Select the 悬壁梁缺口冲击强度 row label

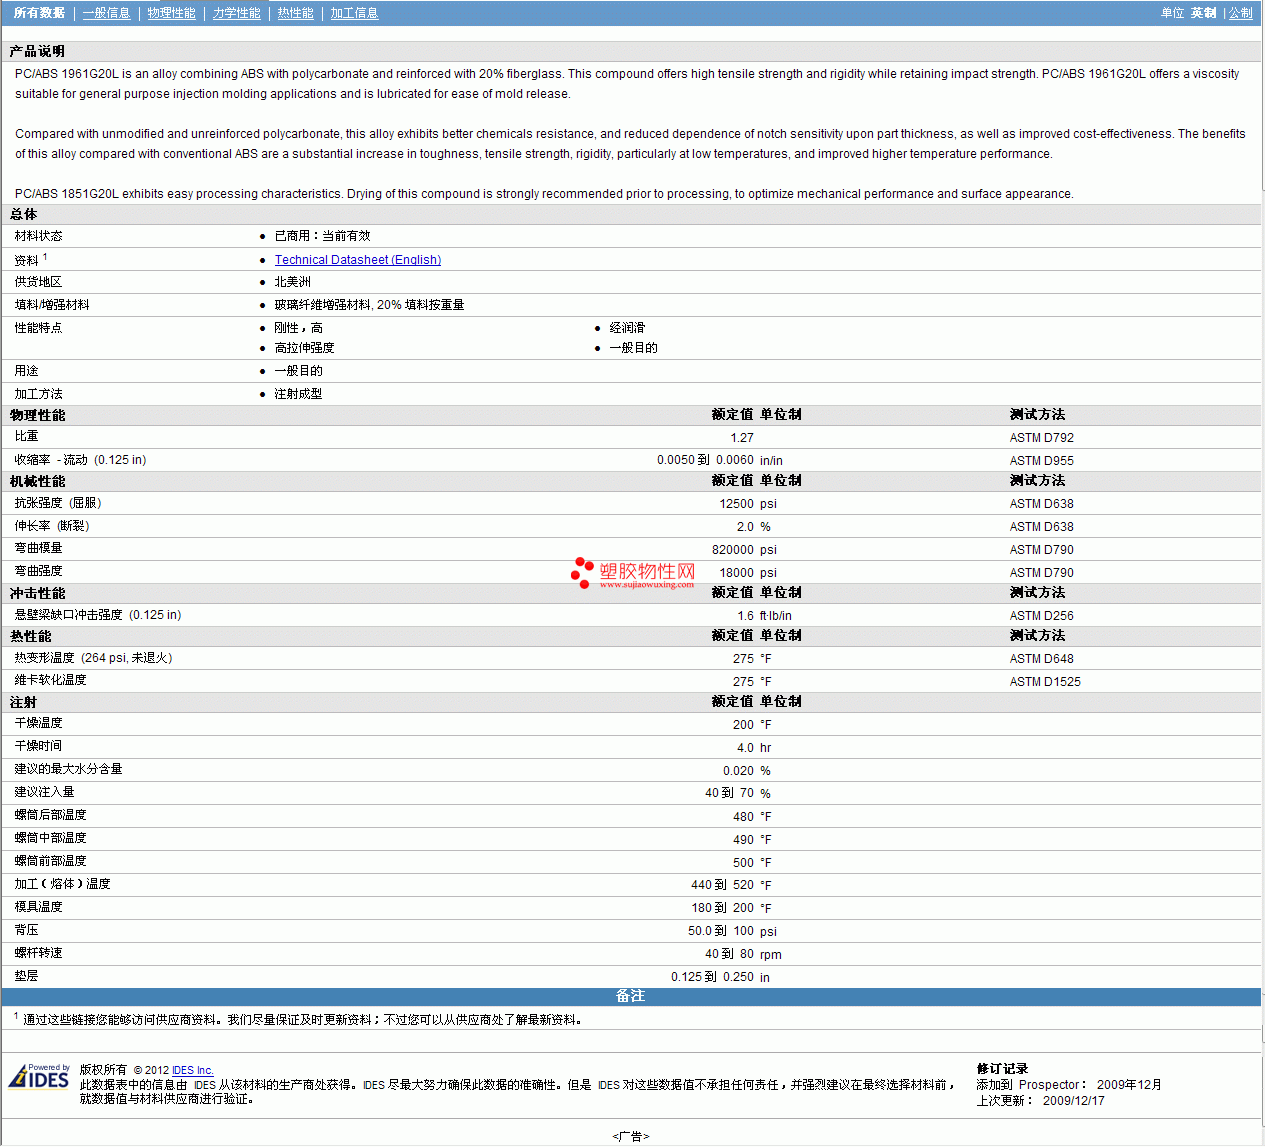click(x=98, y=615)
